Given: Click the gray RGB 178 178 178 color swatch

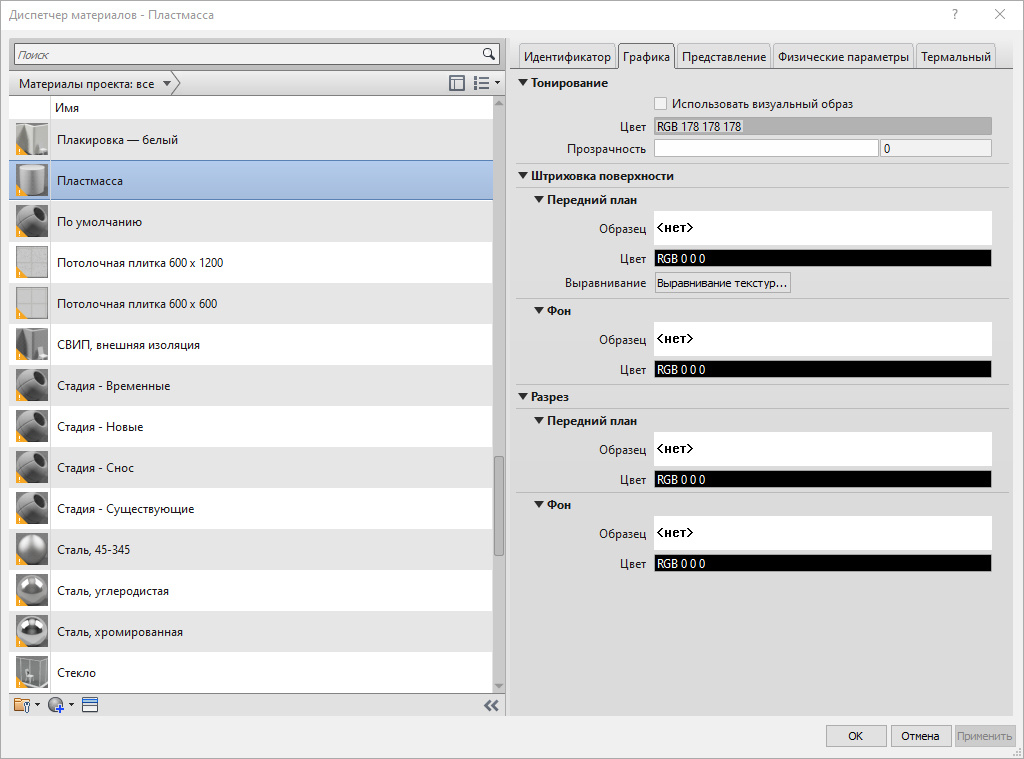Looking at the screenshot, I should [822, 126].
